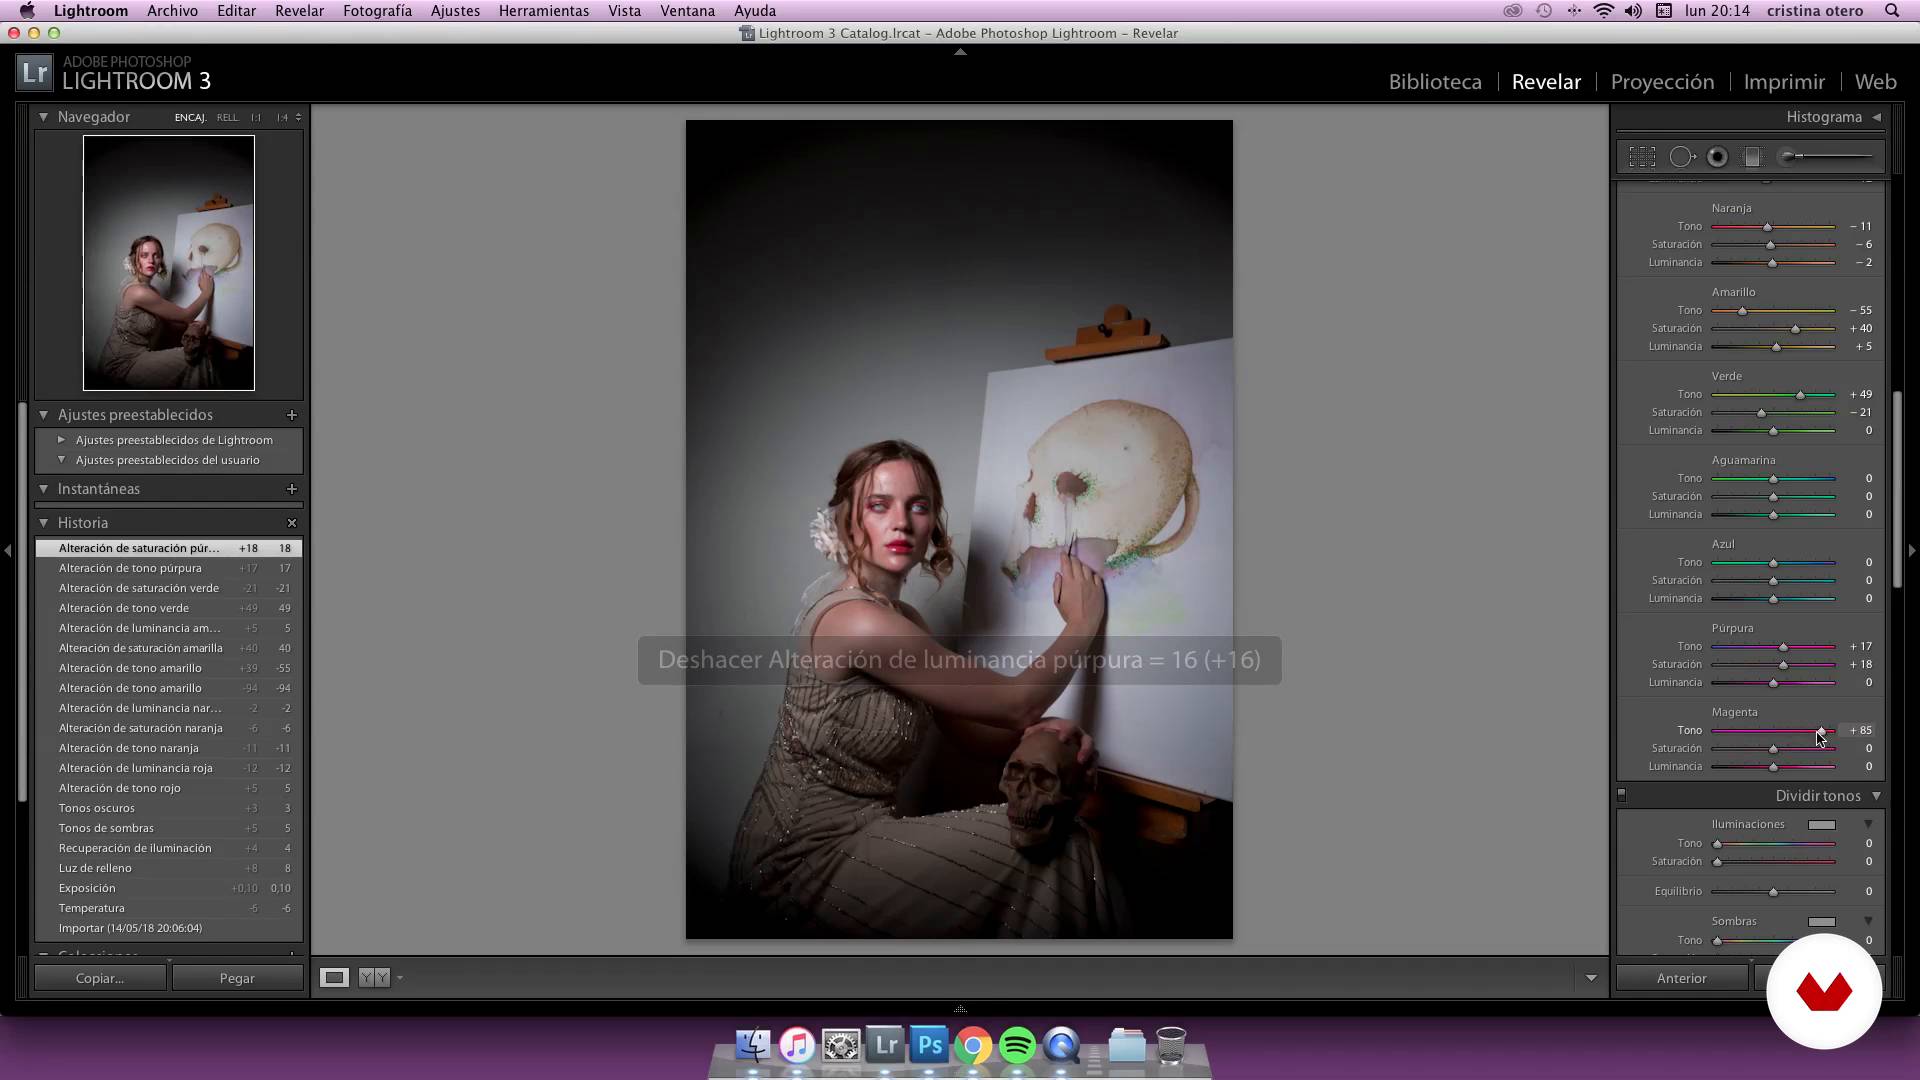Select the Spot Removal tool
Image resolution: width=1920 pixels, height=1080 pixels.
point(1682,157)
